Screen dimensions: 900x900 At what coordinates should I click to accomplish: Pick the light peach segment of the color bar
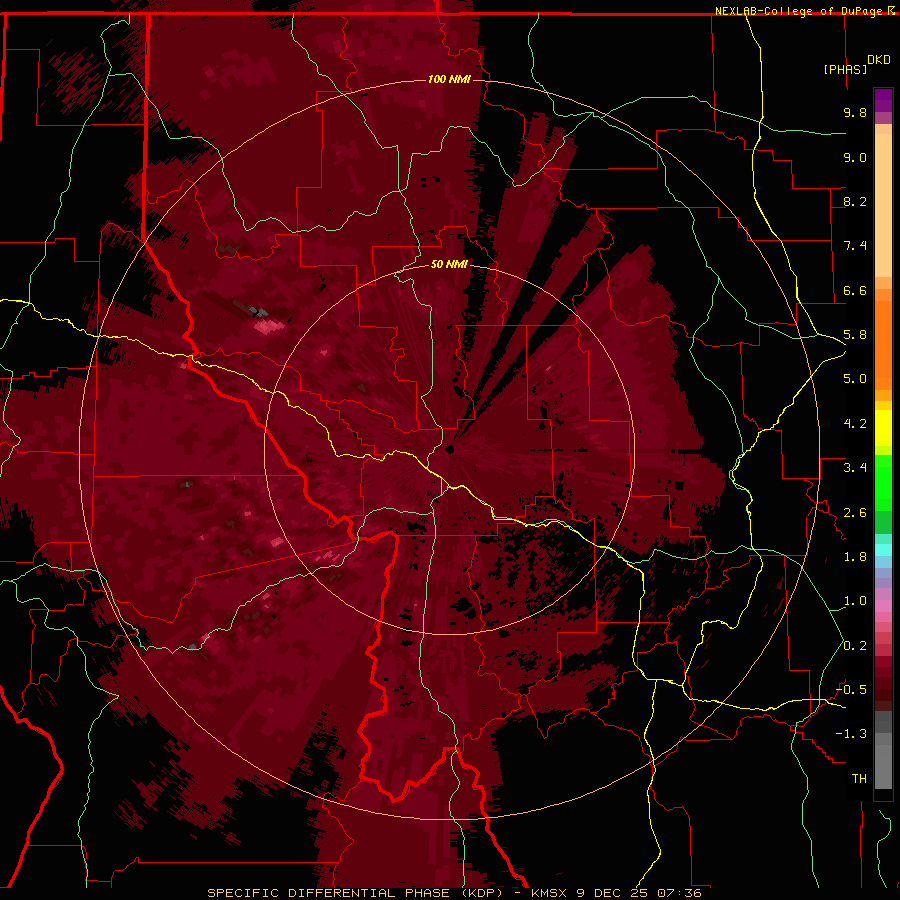pyautogui.click(x=883, y=205)
